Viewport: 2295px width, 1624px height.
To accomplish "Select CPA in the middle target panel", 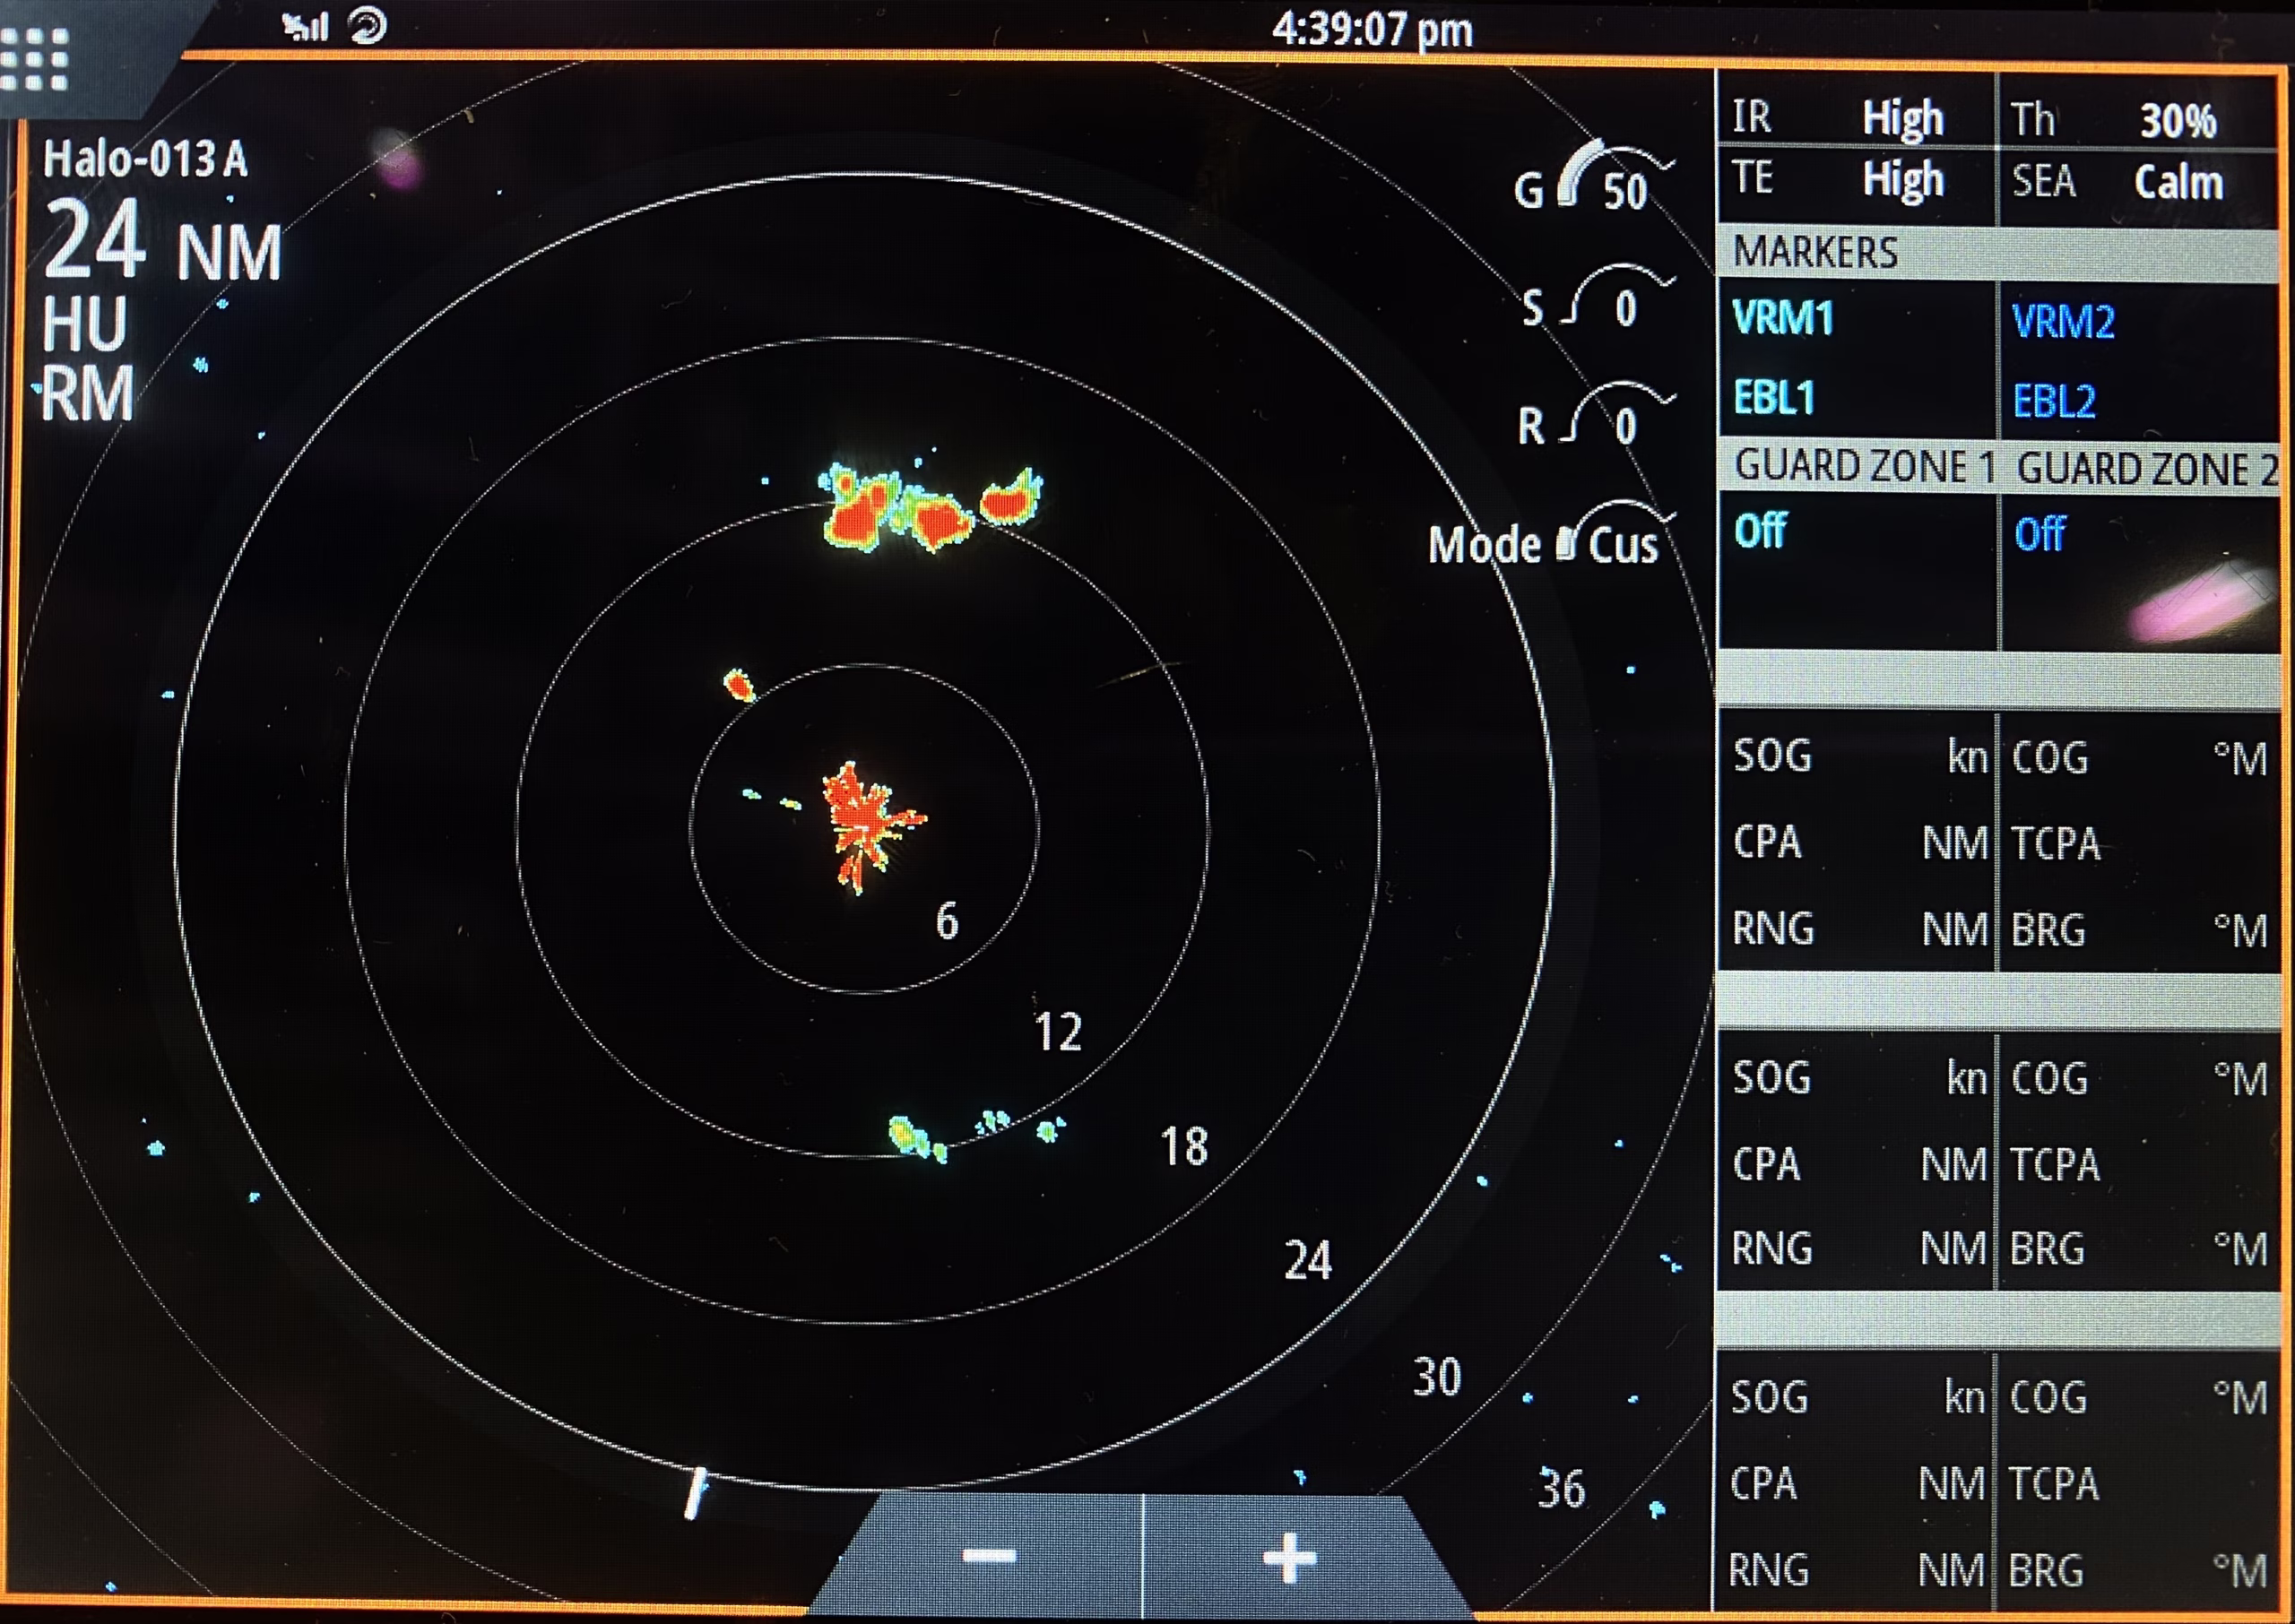I will coord(1766,1164).
